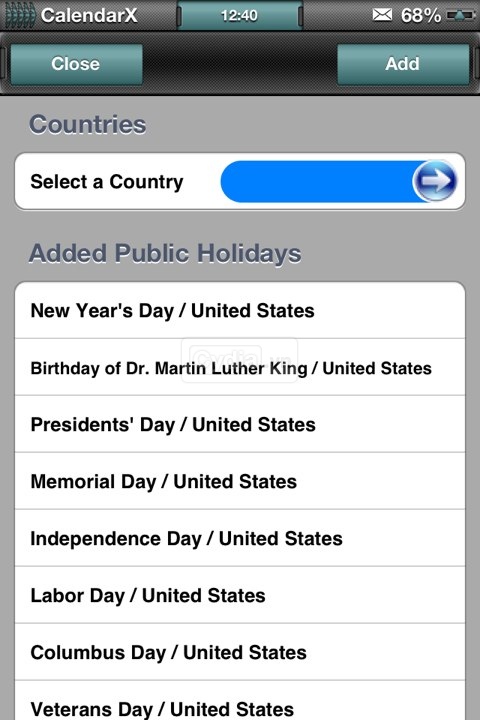Tap Independence Day / United States entry
Screen dimensions: 480x720
click(240, 538)
